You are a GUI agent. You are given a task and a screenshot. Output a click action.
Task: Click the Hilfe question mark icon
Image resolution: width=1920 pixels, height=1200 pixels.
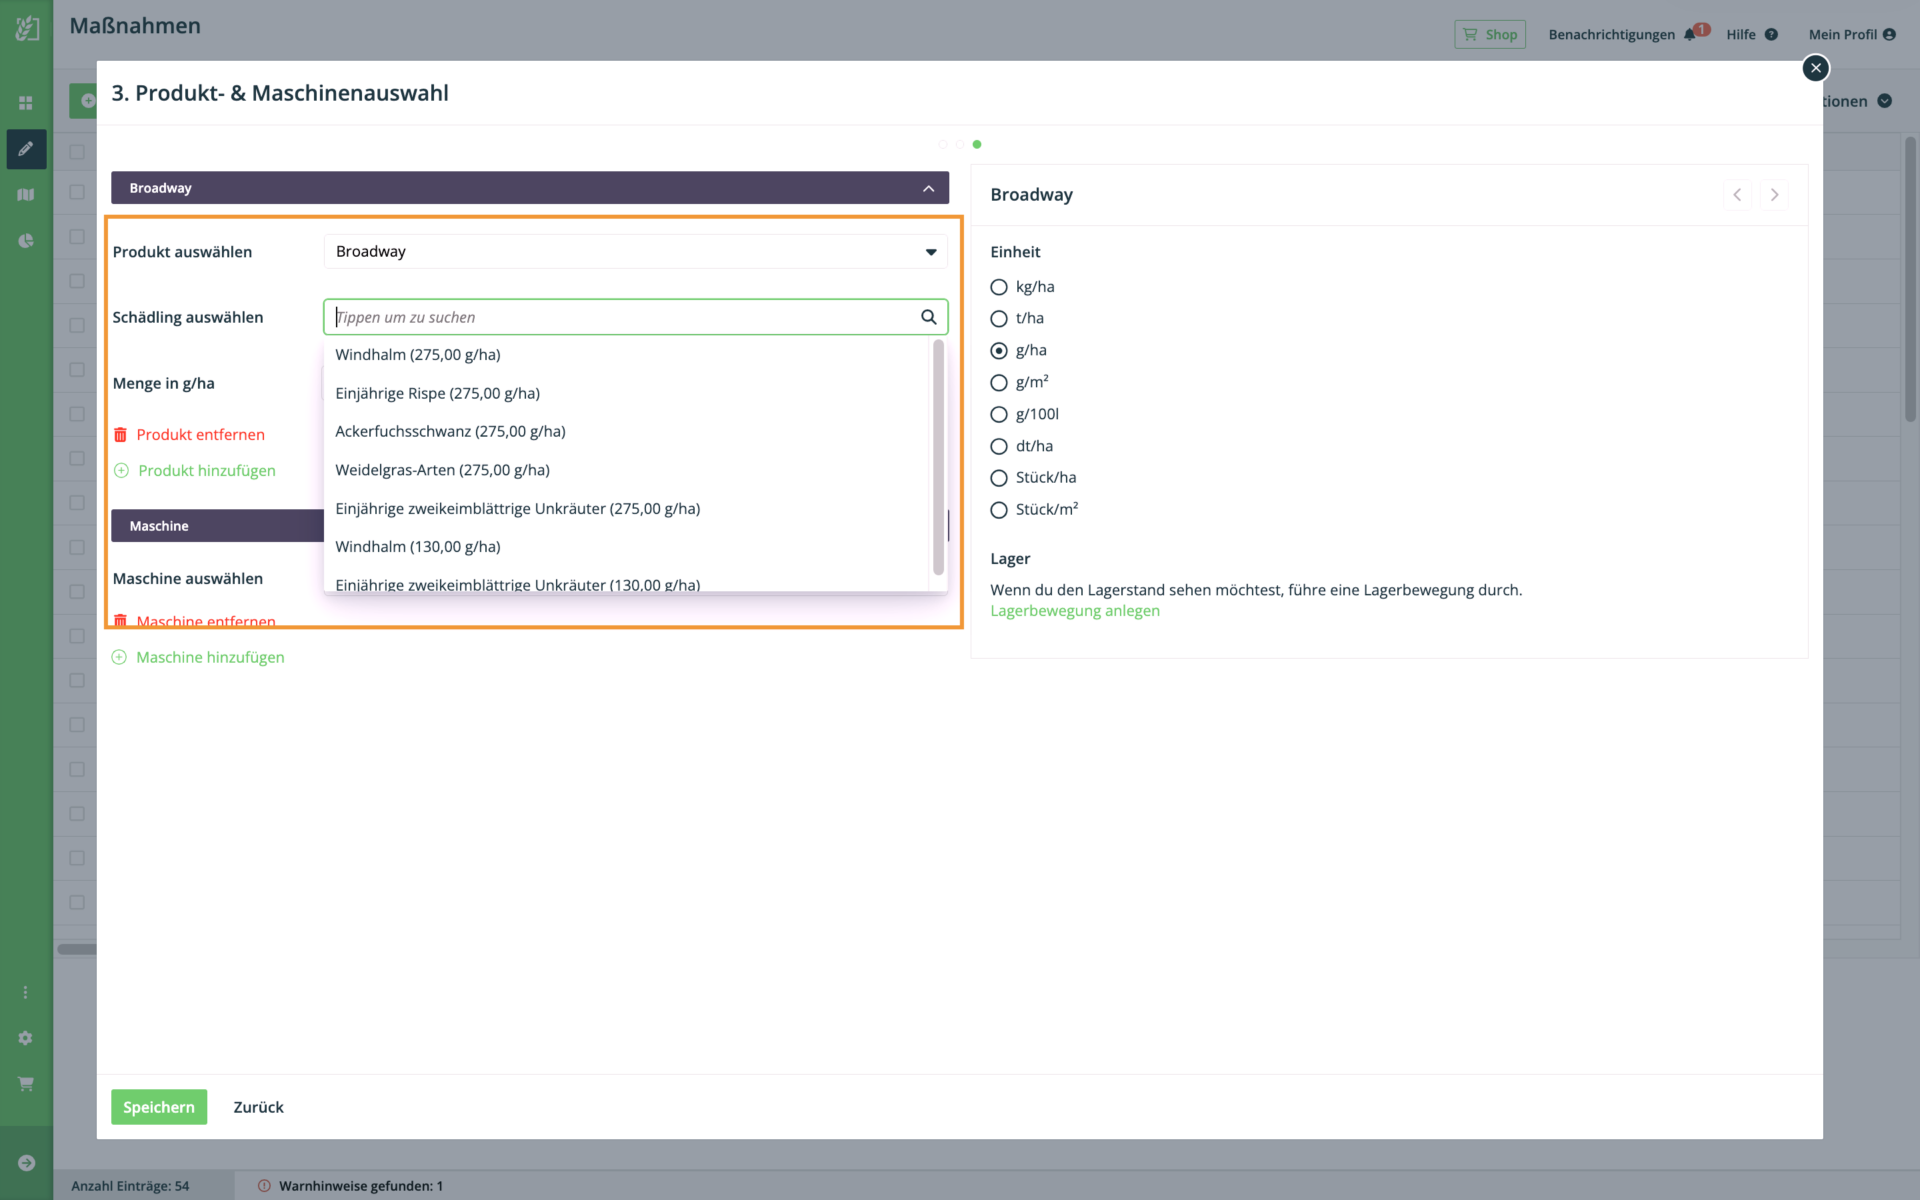click(1771, 34)
